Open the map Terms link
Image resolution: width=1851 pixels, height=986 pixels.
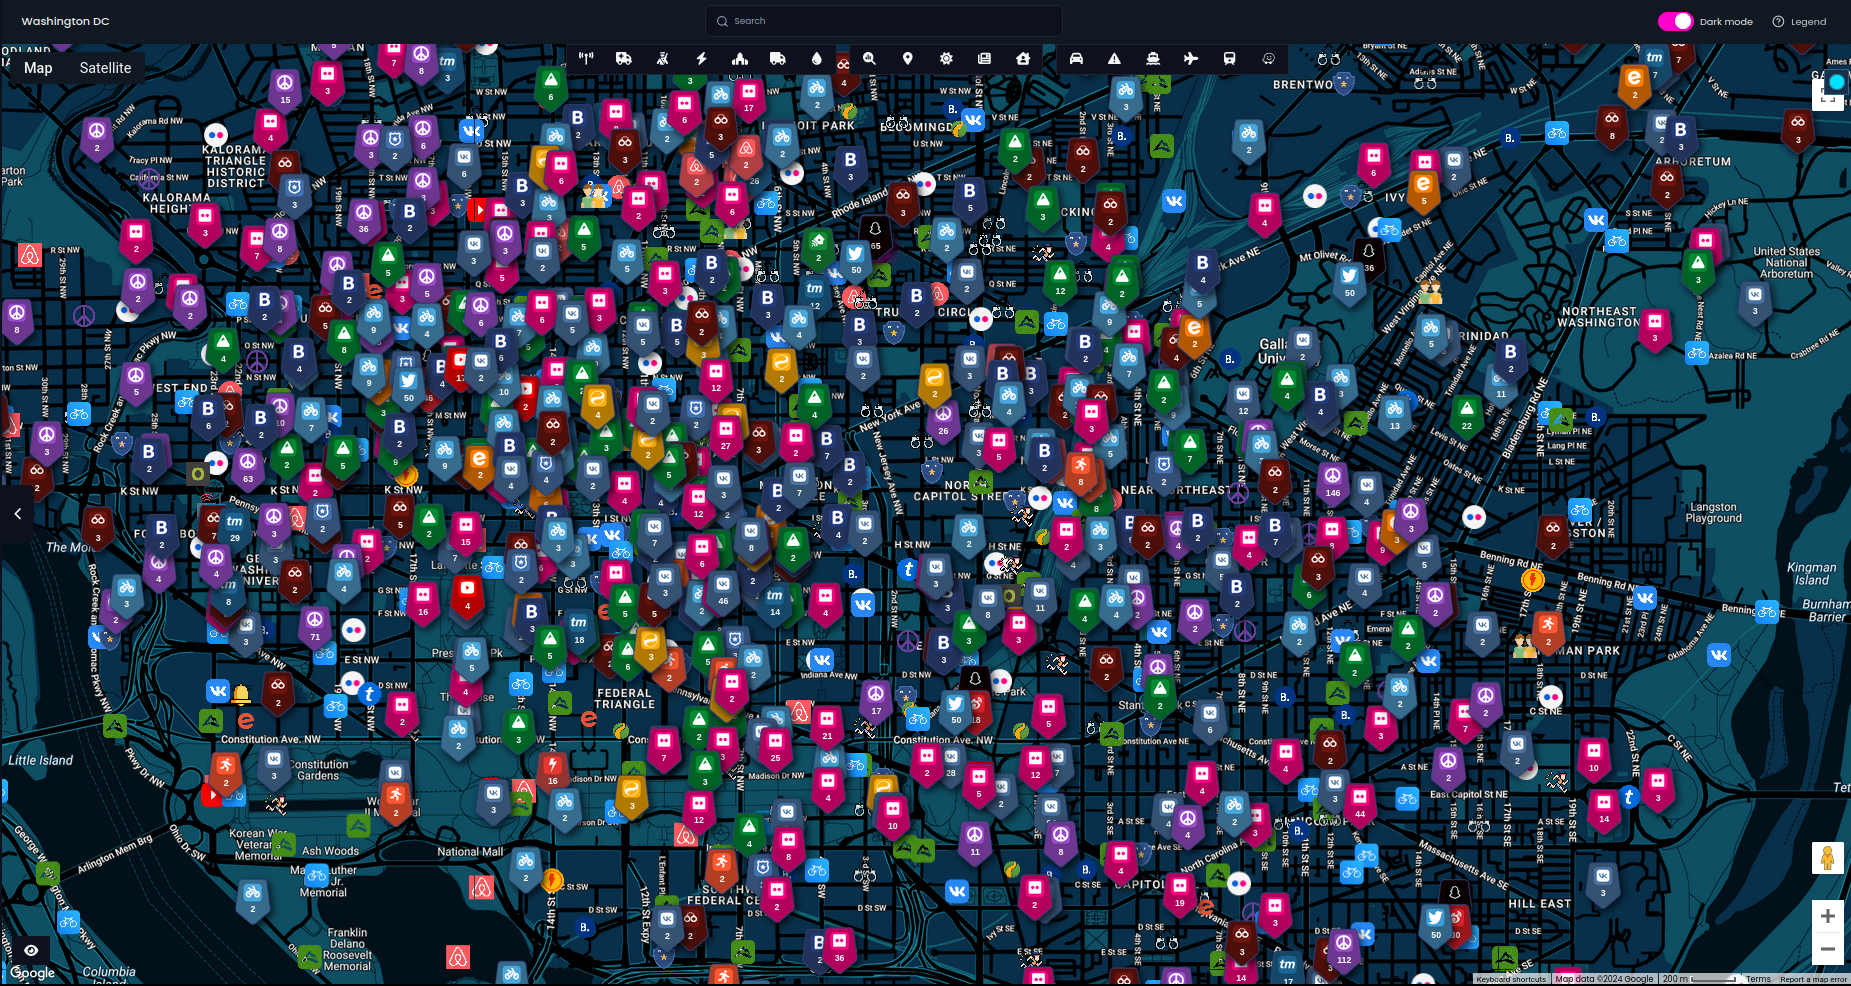point(1758,979)
